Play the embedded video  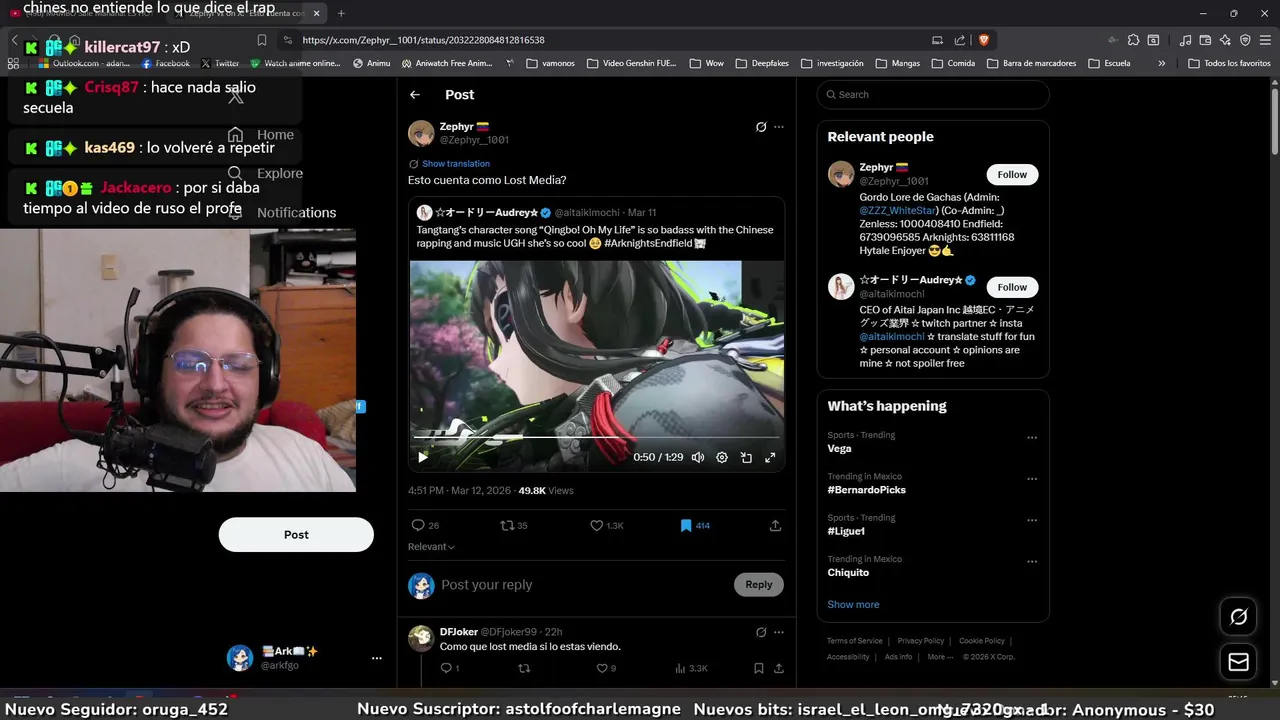pyautogui.click(x=423, y=457)
